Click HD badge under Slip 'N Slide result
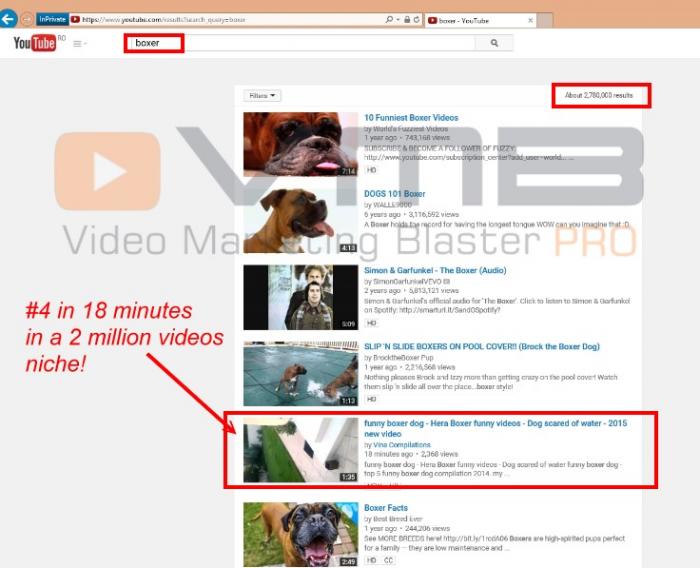This screenshot has height=568, width=700. [x=371, y=399]
